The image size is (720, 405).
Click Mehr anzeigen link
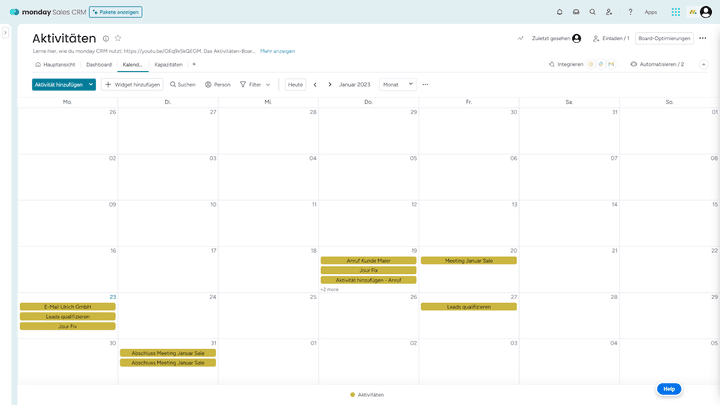[277, 51]
